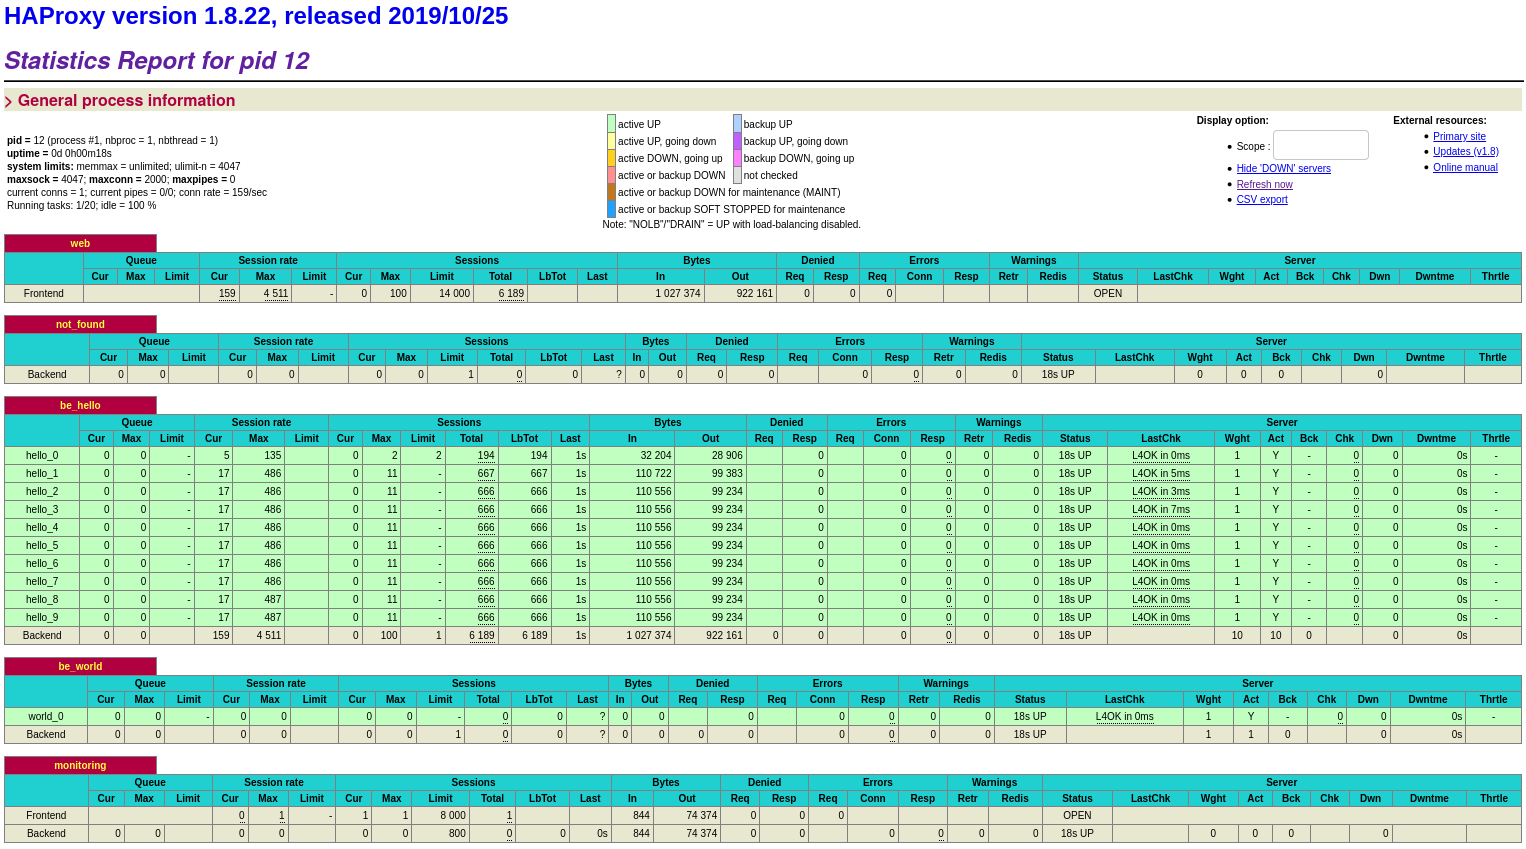Click the monitoring Frontend row label
Viewport: 1526px width, 849px height.
coord(46,815)
